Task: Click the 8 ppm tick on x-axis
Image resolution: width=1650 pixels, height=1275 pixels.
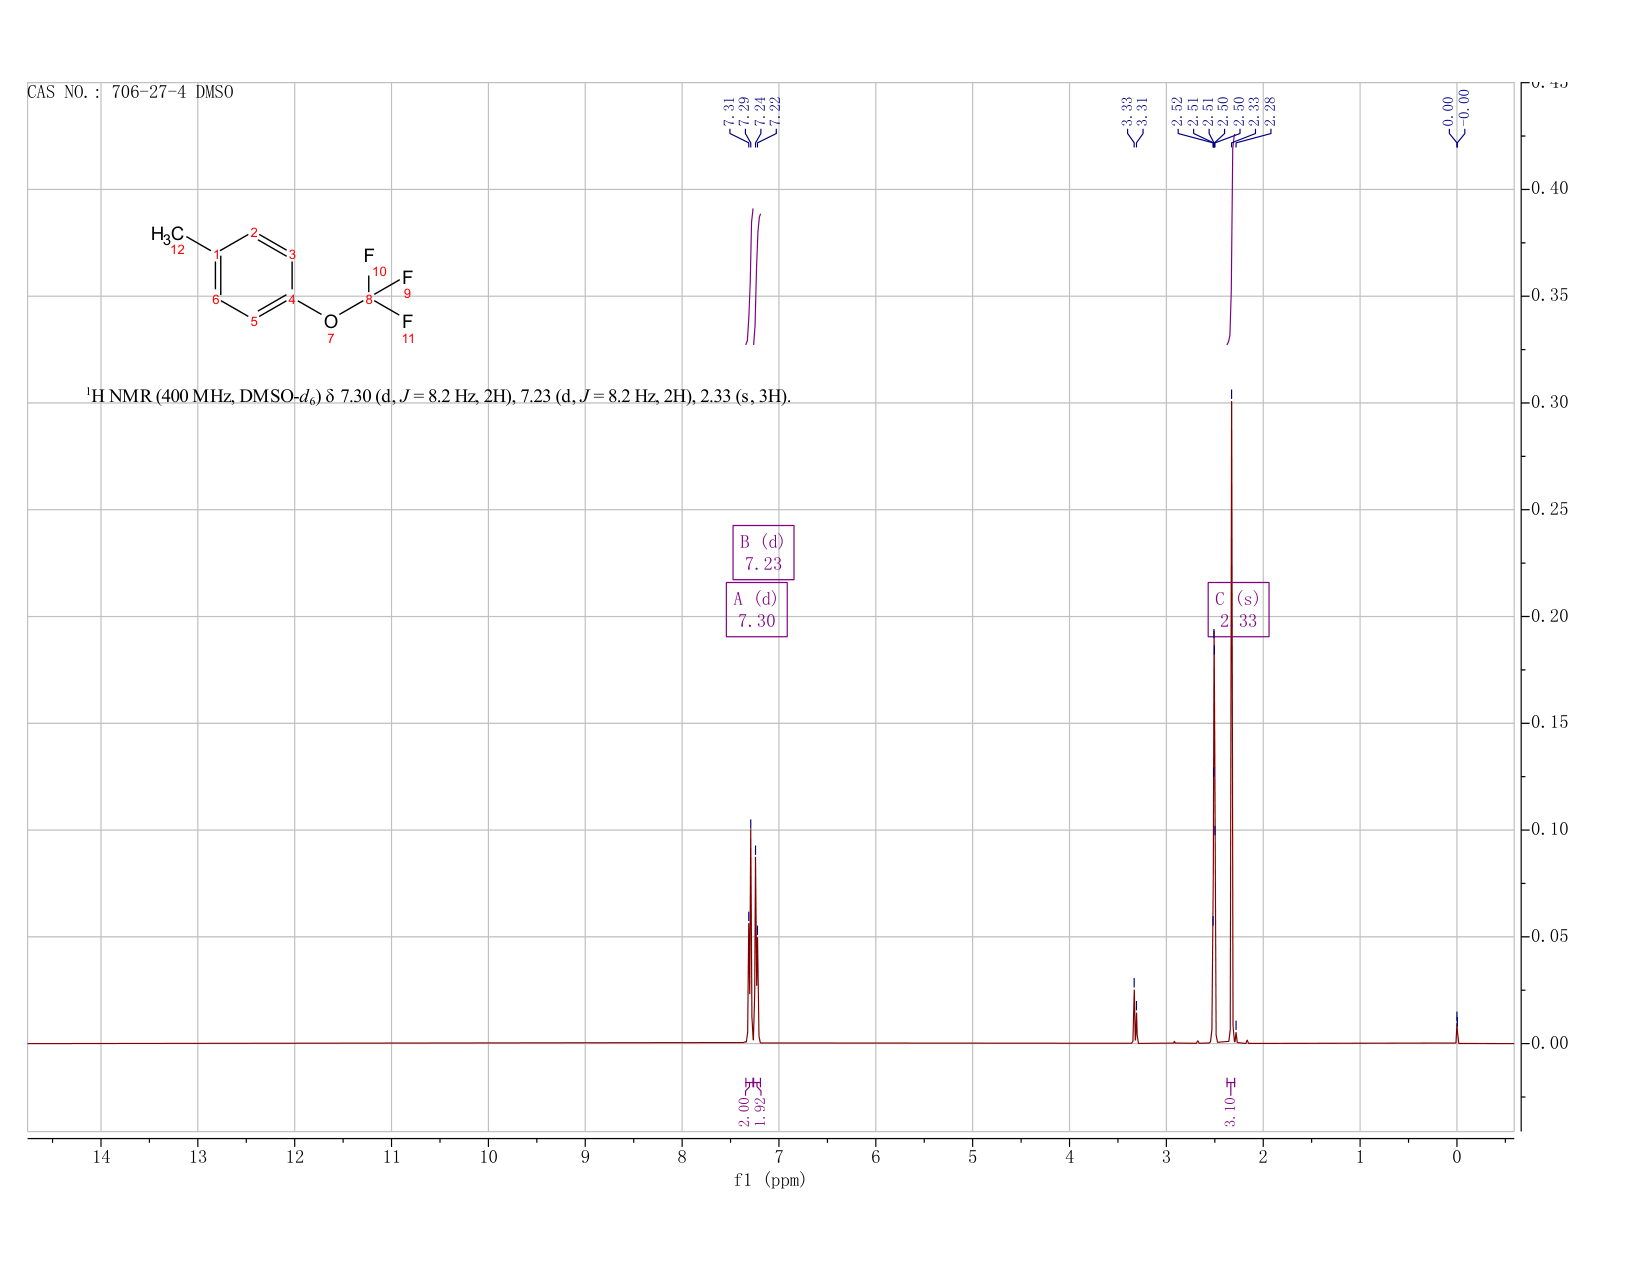Action: click(682, 1157)
